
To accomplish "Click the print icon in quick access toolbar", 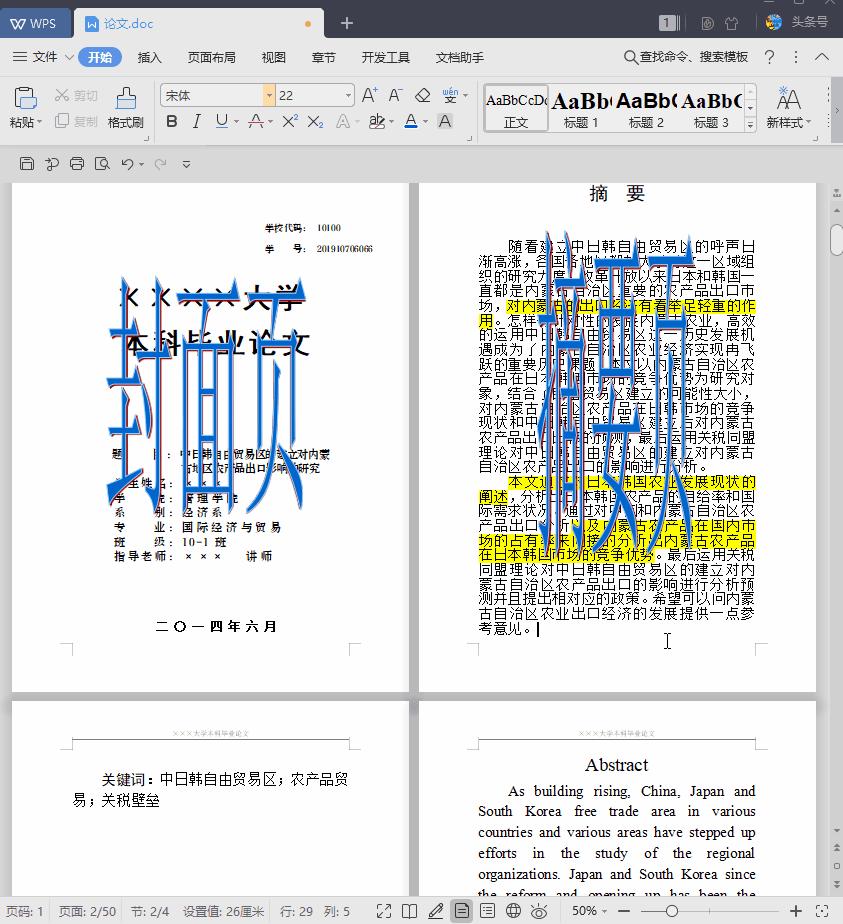I will click(x=77, y=164).
